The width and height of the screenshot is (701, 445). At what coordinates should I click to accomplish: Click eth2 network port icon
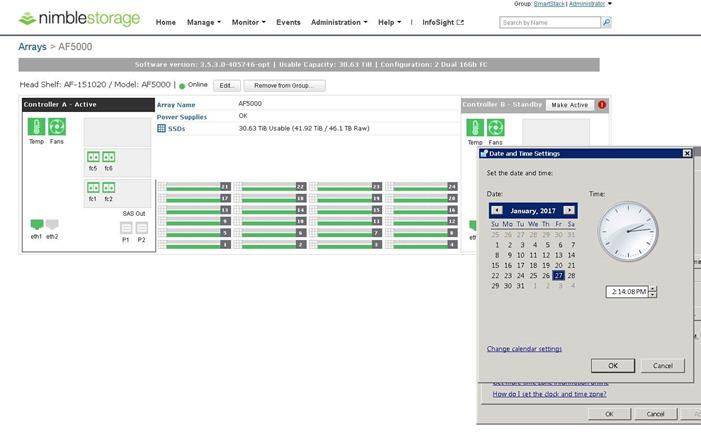[52, 224]
